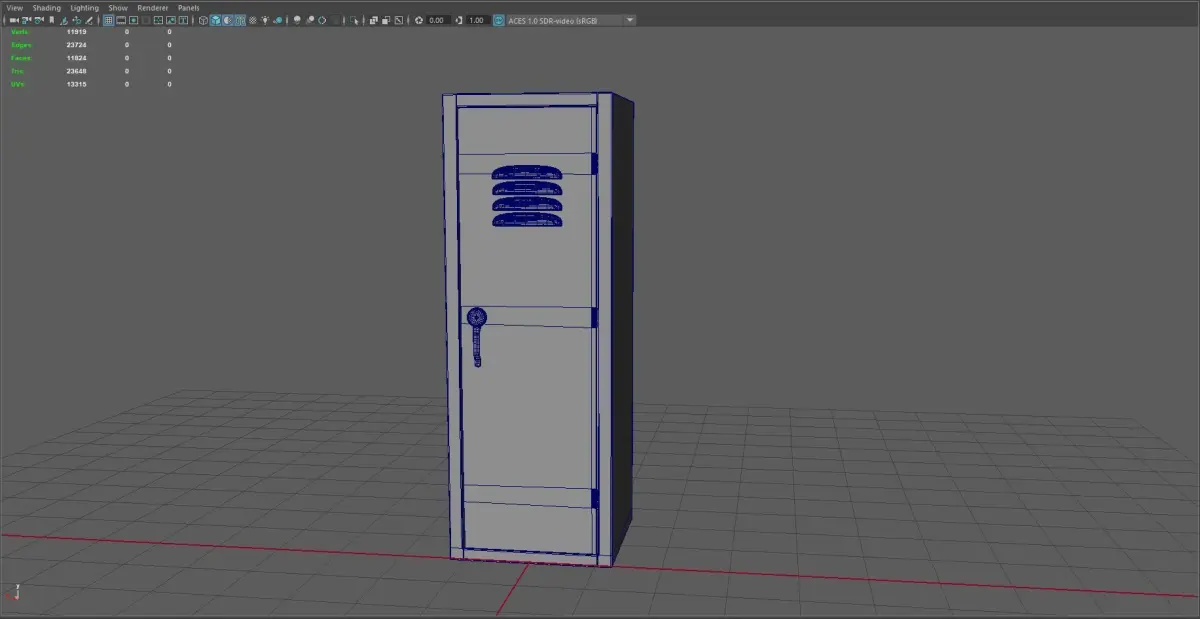This screenshot has height=619, width=1200.
Task: Open ACES 1.0 SDR-video view transform dropdown
Action: pos(572,20)
